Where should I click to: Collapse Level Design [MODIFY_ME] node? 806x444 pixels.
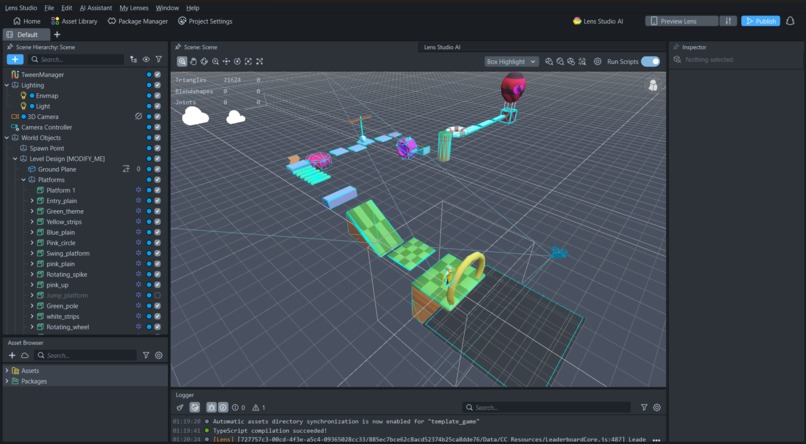click(x=15, y=159)
